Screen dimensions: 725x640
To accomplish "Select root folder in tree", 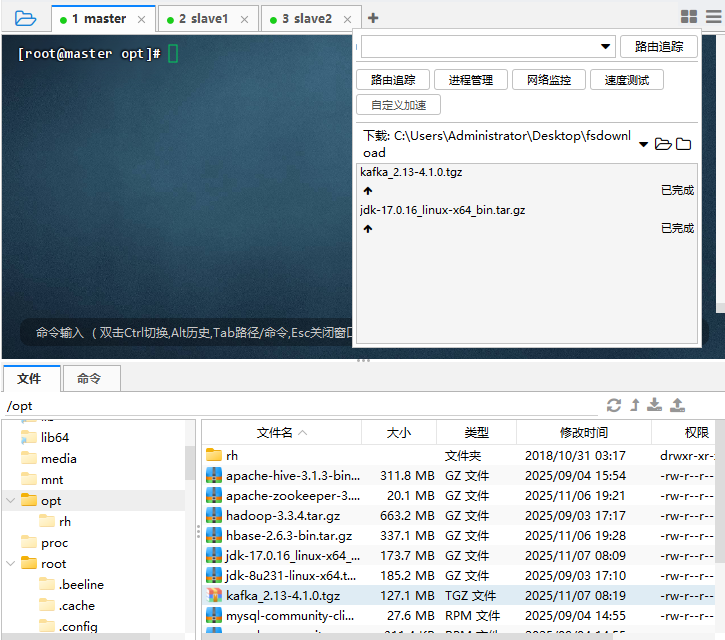I will point(44,564).
